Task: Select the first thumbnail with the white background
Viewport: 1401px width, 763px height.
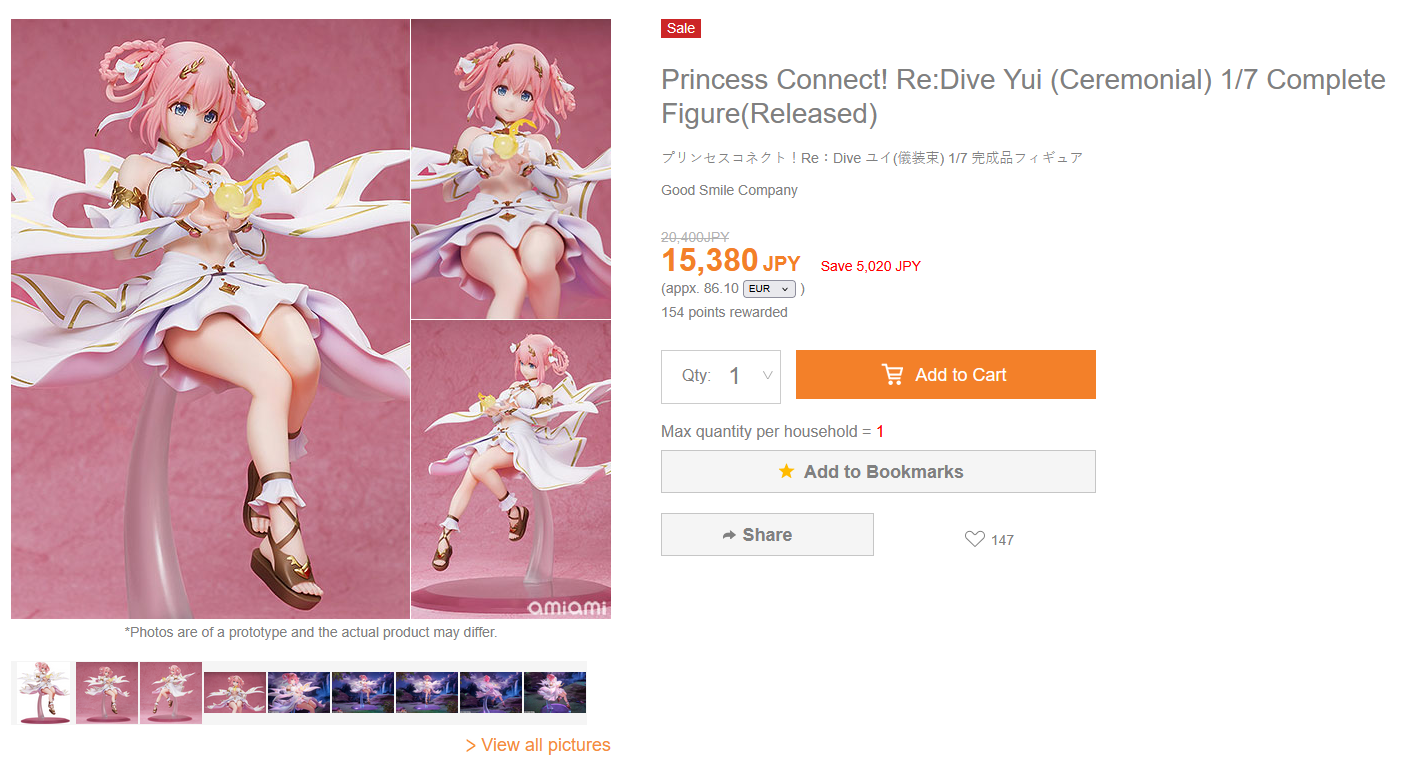Action: coord(45,692)
